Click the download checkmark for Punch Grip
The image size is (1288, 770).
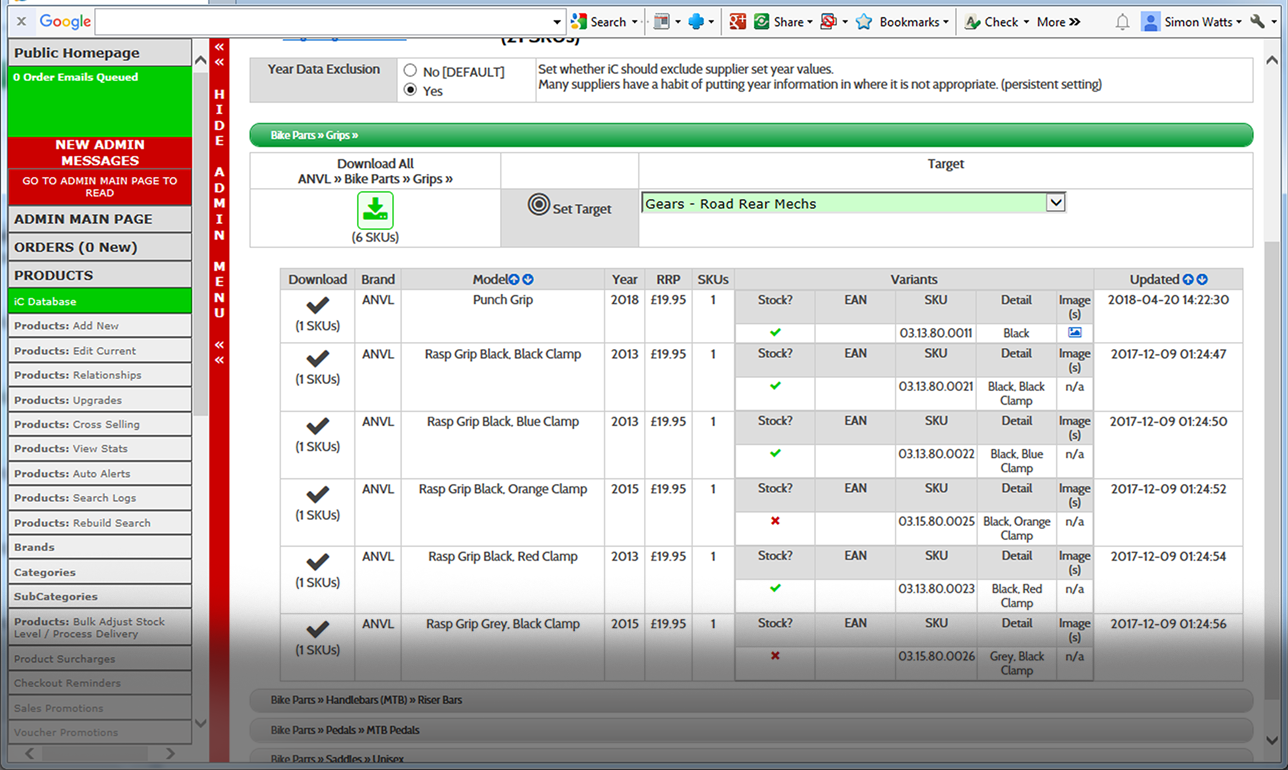[317, 306]
